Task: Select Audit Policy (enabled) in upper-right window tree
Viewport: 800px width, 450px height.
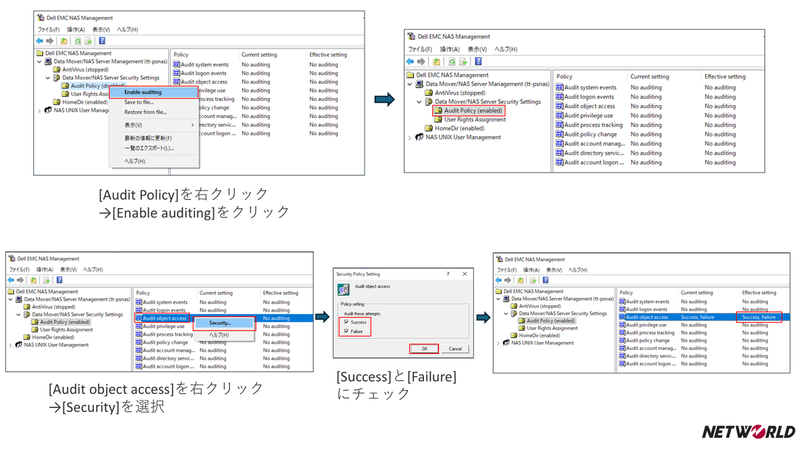Action: tap(473, 111)
